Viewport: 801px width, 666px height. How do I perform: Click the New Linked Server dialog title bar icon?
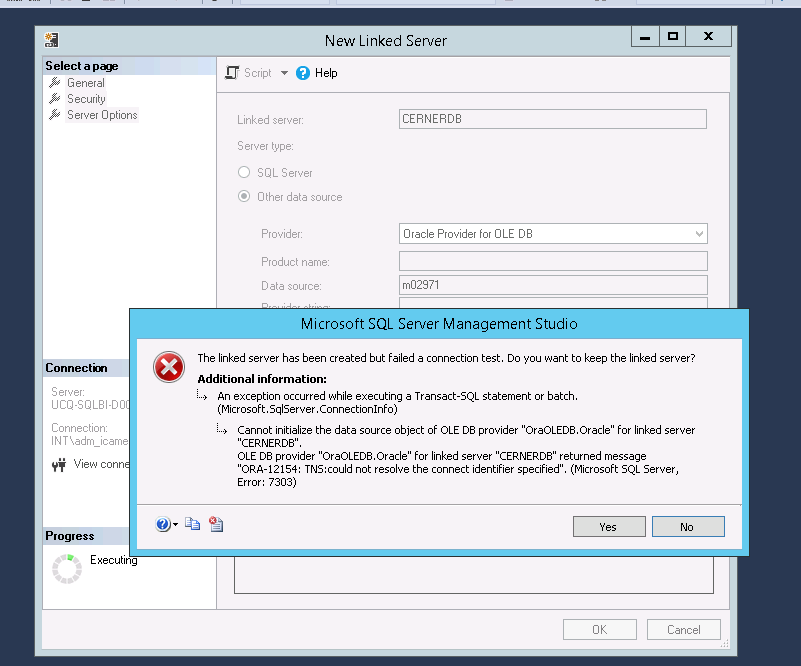(x=50, y=37)
